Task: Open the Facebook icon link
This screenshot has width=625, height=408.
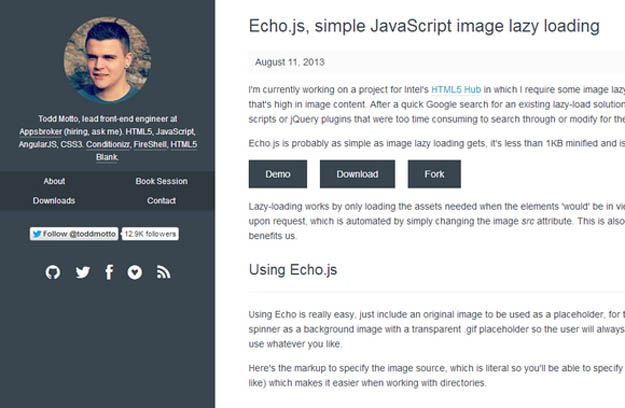Action: point(109,272)
